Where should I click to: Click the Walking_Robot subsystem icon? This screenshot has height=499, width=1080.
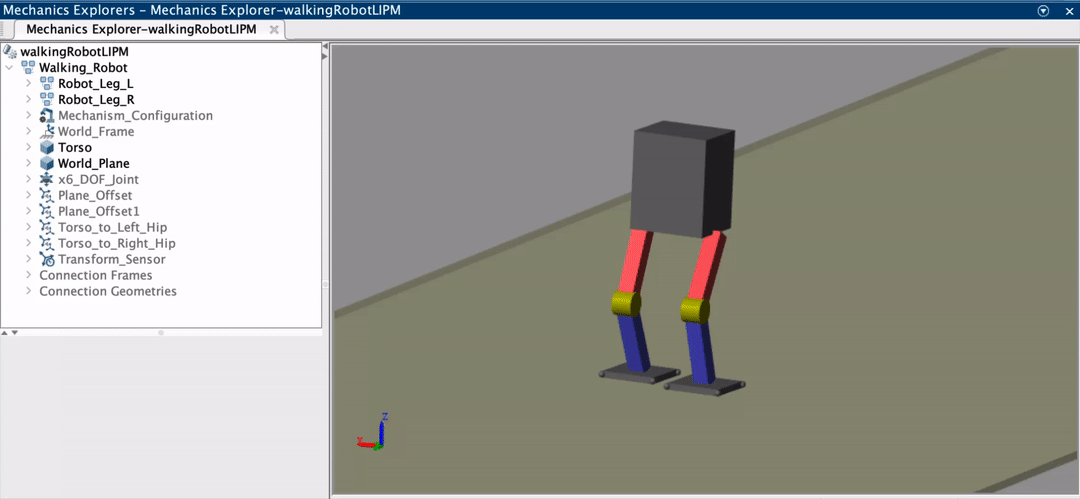[28, 68]
